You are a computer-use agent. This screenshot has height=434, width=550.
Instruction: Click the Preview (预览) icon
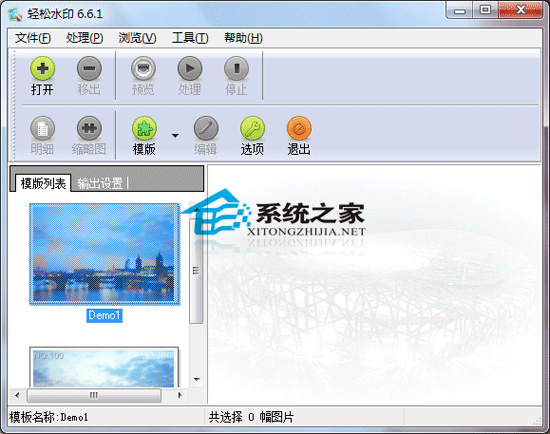click(x=143, y=69)
